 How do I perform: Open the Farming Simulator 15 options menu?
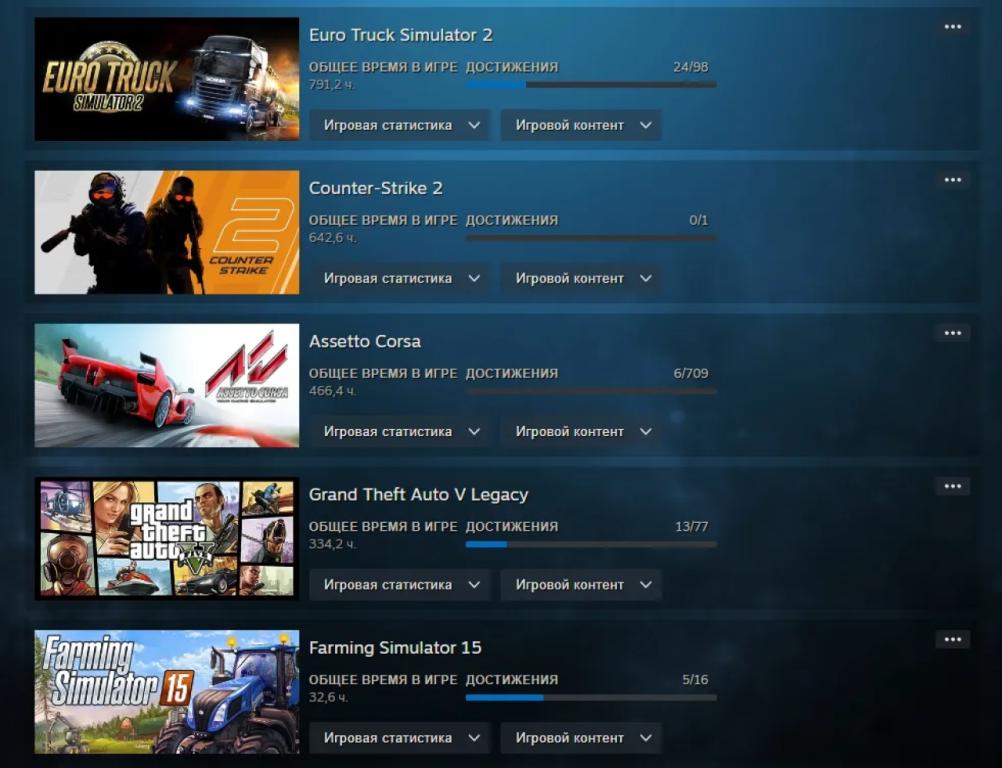coord(951,638)
